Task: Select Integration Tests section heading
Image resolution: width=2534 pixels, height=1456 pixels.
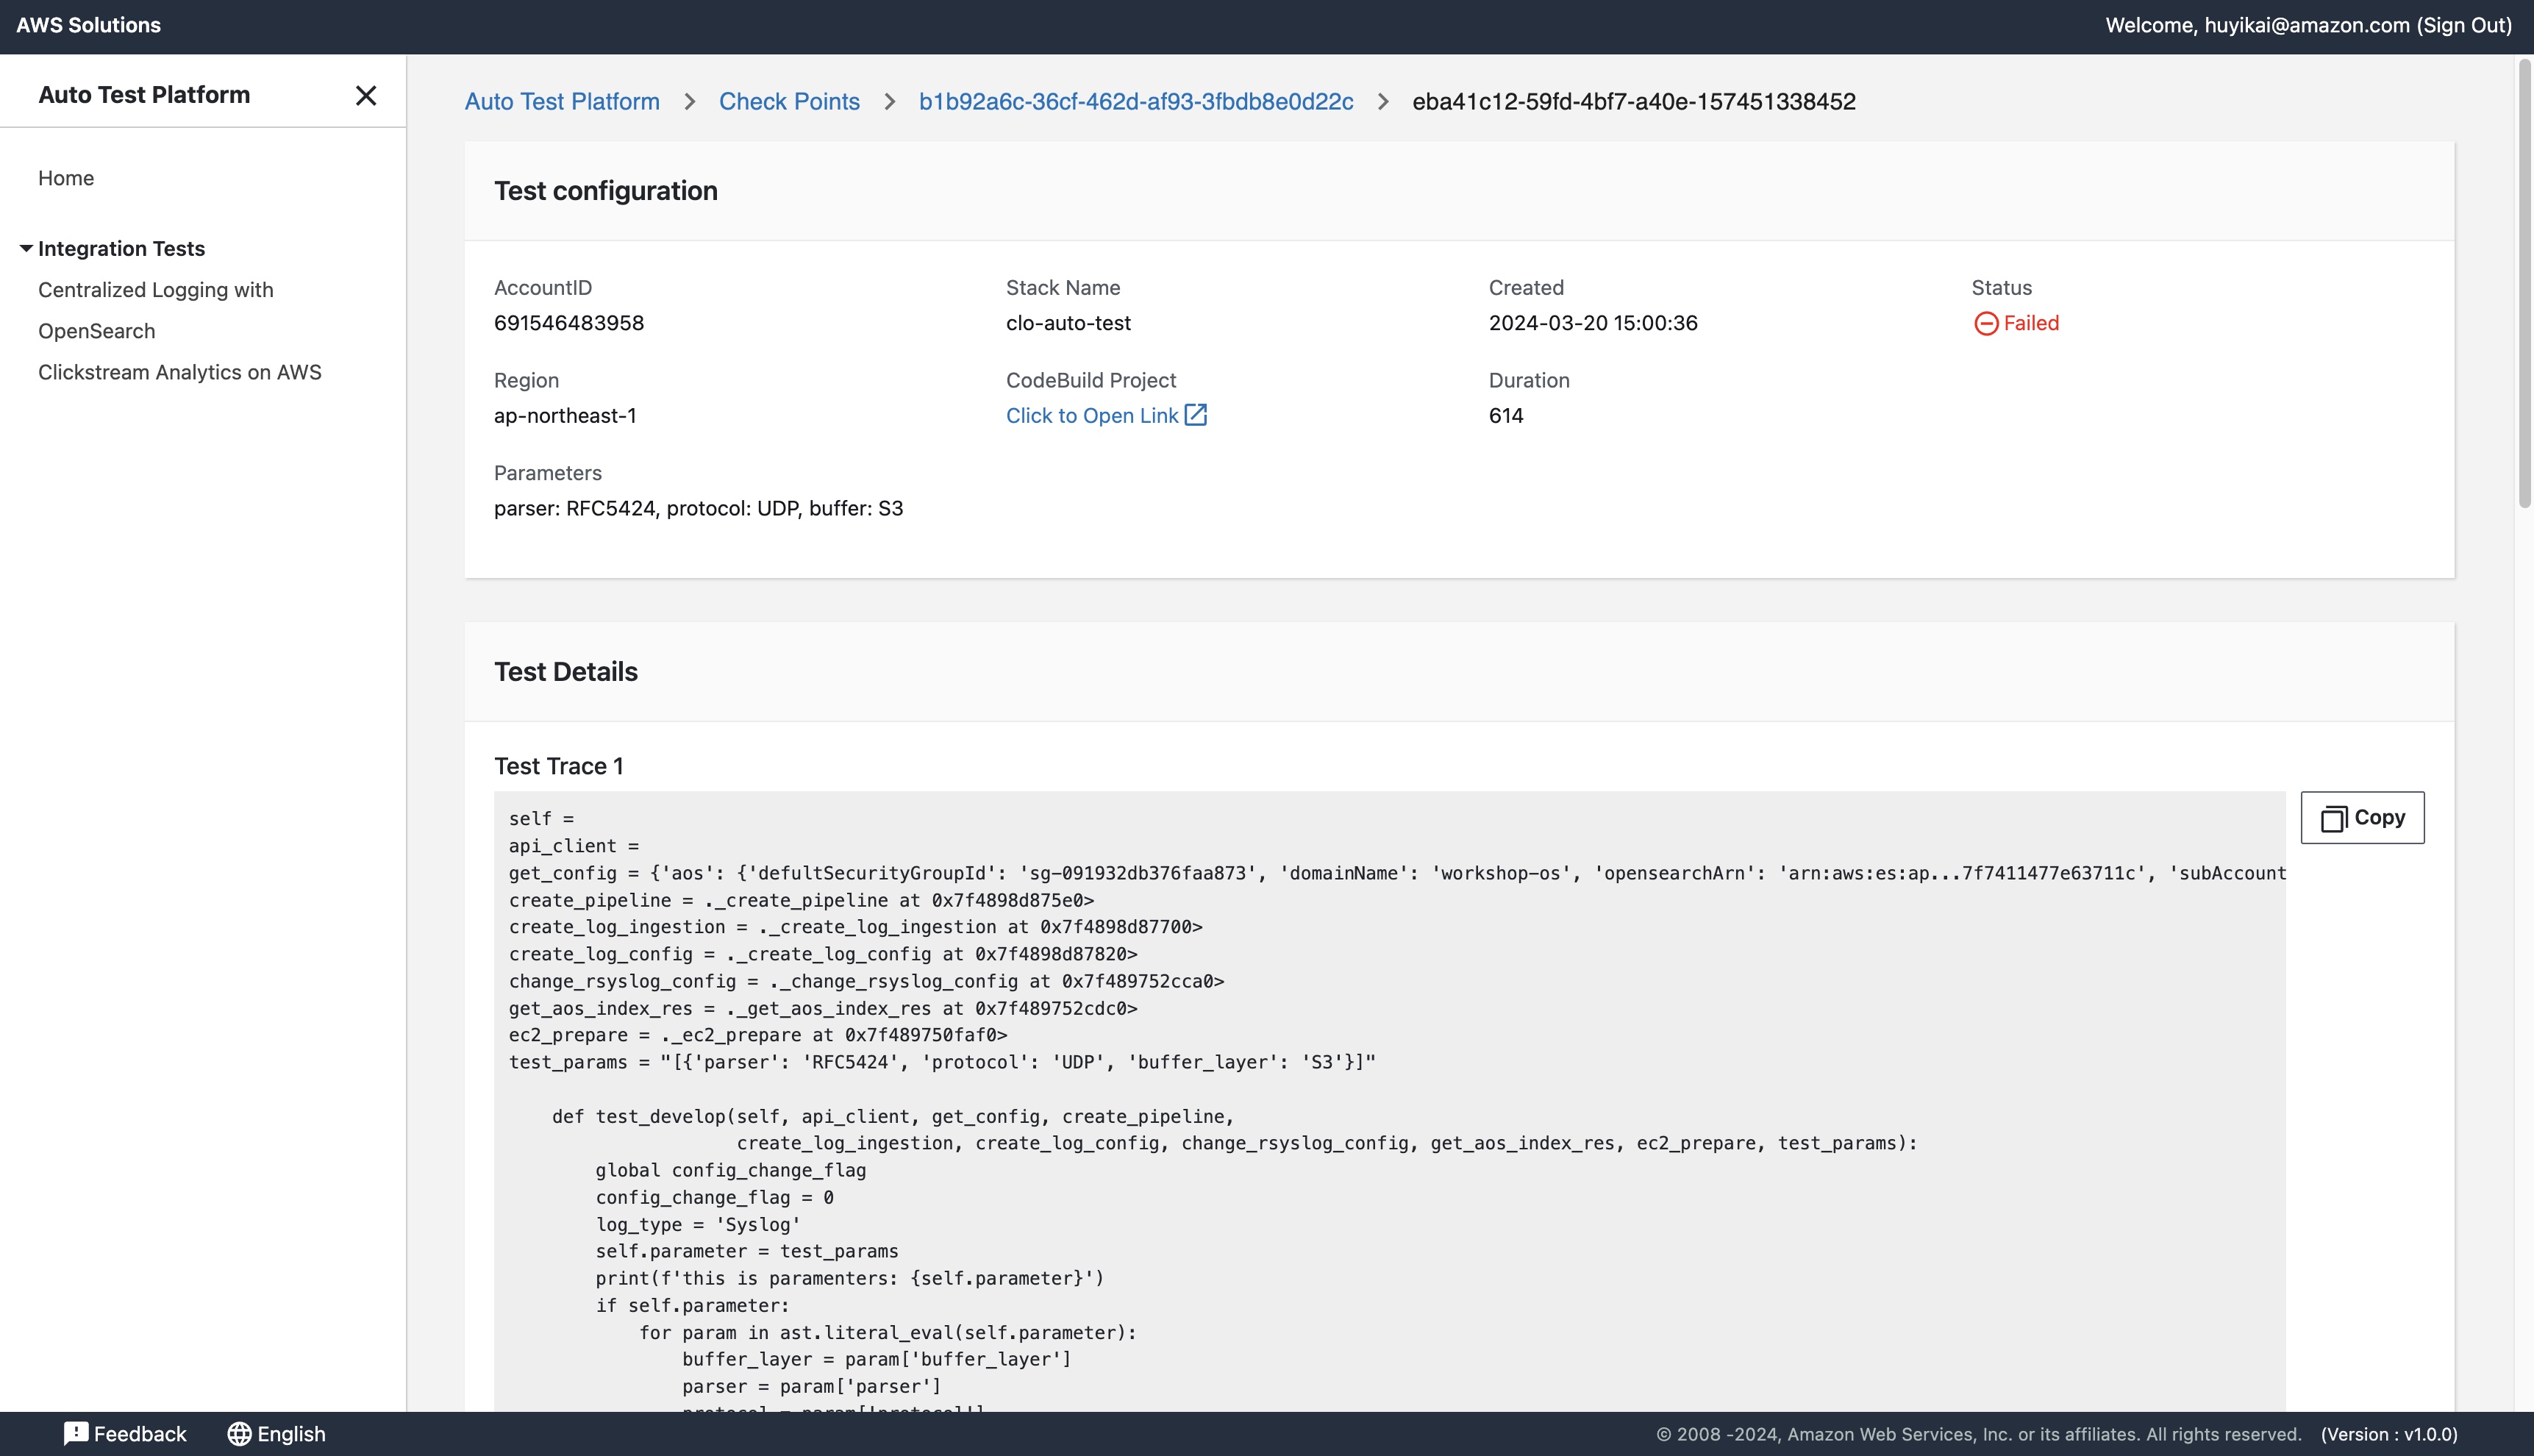Action: [121, 248]
